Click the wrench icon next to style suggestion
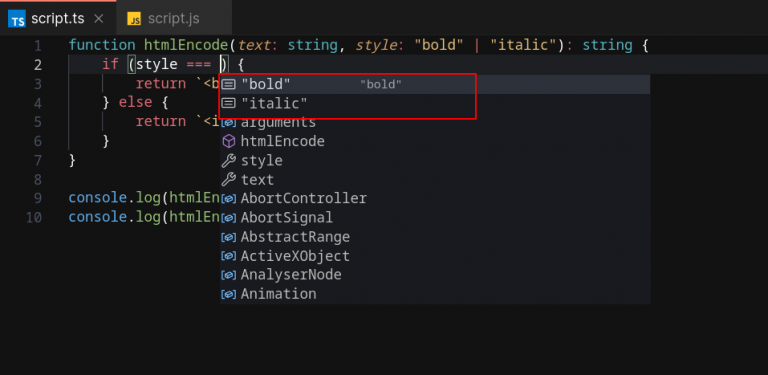The width and height of the screenshot is (768, 375). tap(228, 161)
